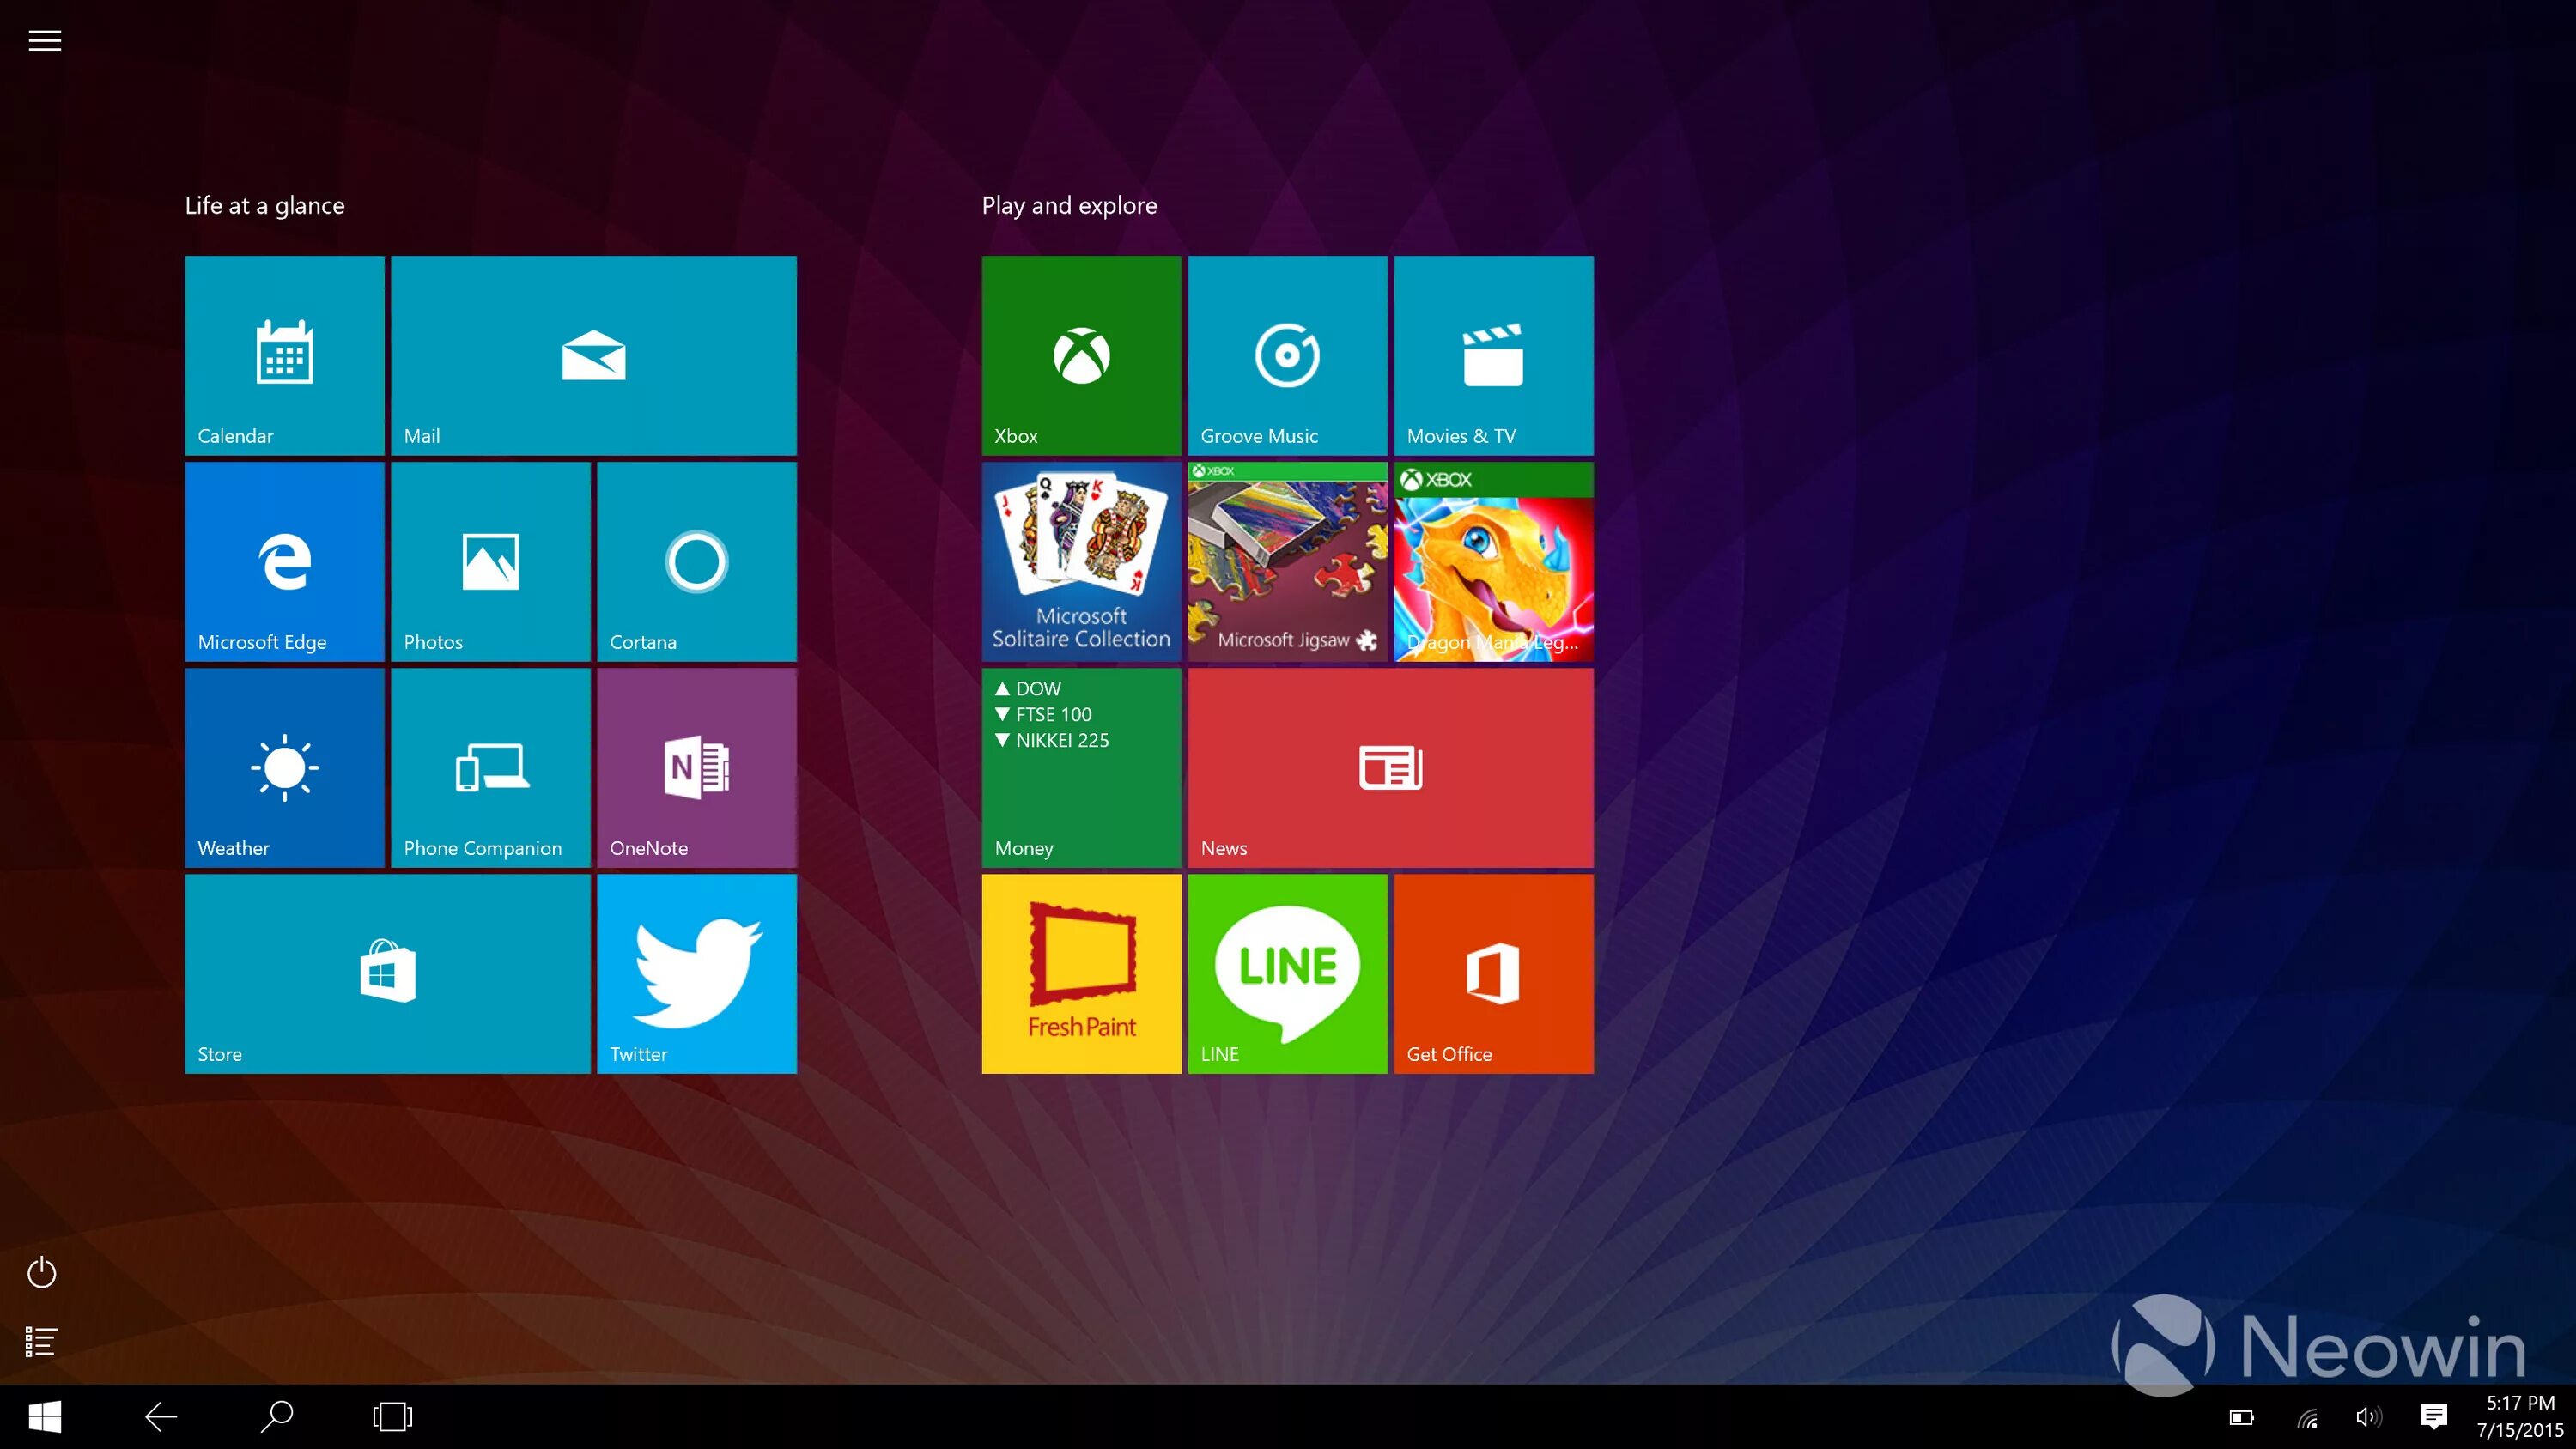This screenshot has height=1449, width=2576.
Task: Click the 'Play and explore' group header
Action: (x=1069, y=206)
